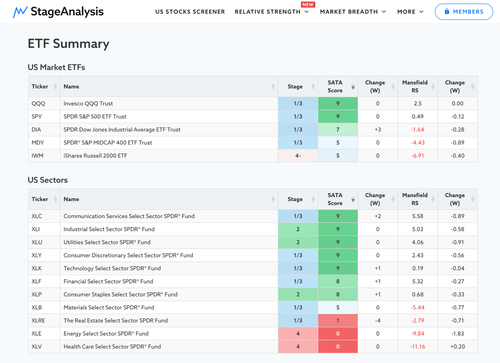The image size is (500, 363).
Task: Sort US Sectors table by Ticker
Action: [x=44, y=199]
